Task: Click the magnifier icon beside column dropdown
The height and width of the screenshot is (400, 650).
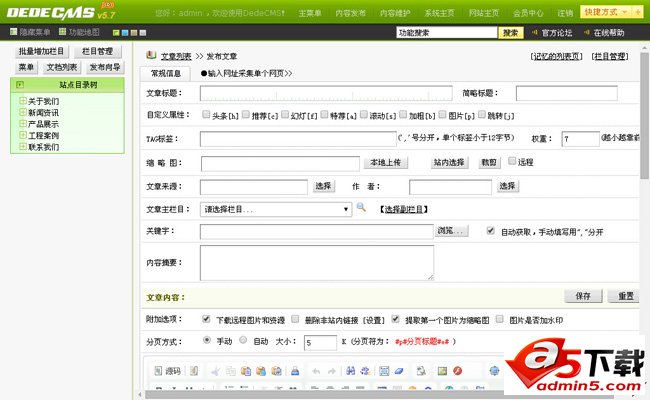Action: [x=362, y=208]
